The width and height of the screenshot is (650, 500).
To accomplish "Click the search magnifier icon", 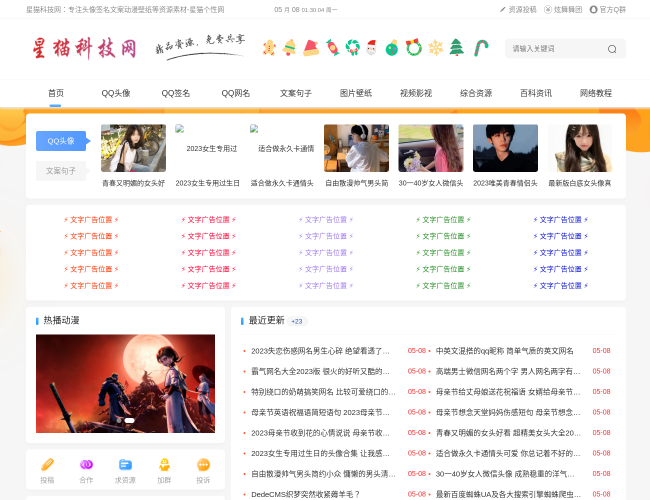I will click(x=612, y=49).
